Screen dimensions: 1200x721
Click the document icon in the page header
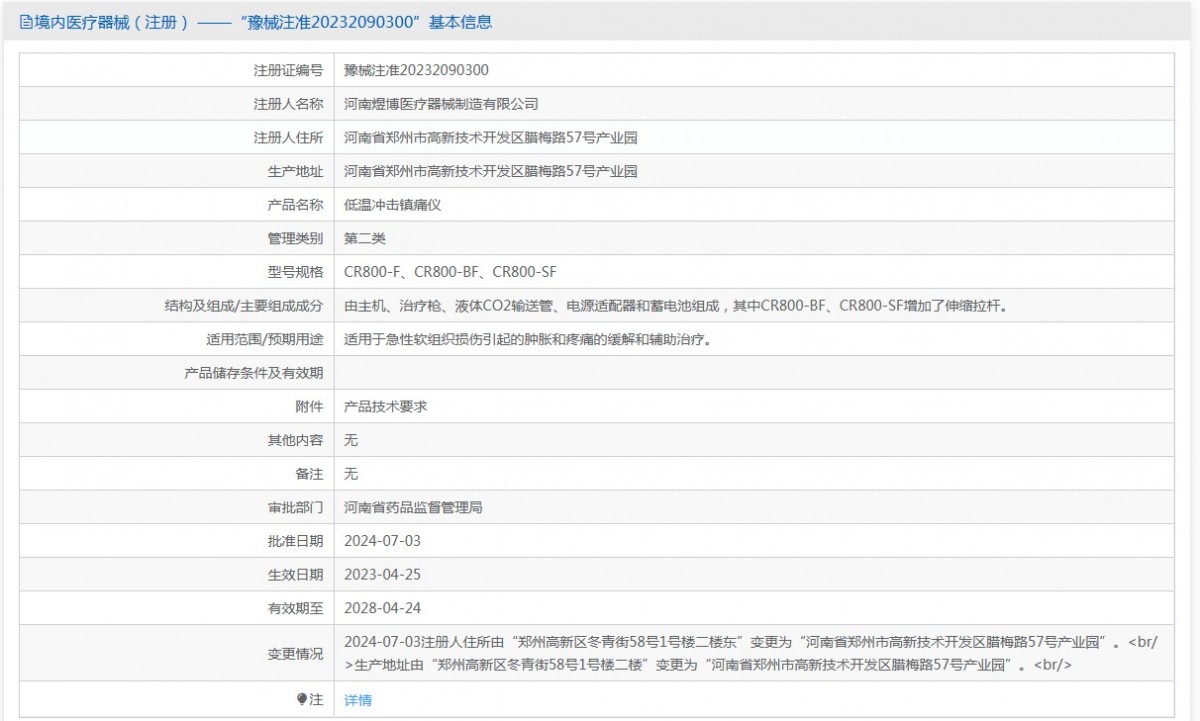tap(26, 22)
